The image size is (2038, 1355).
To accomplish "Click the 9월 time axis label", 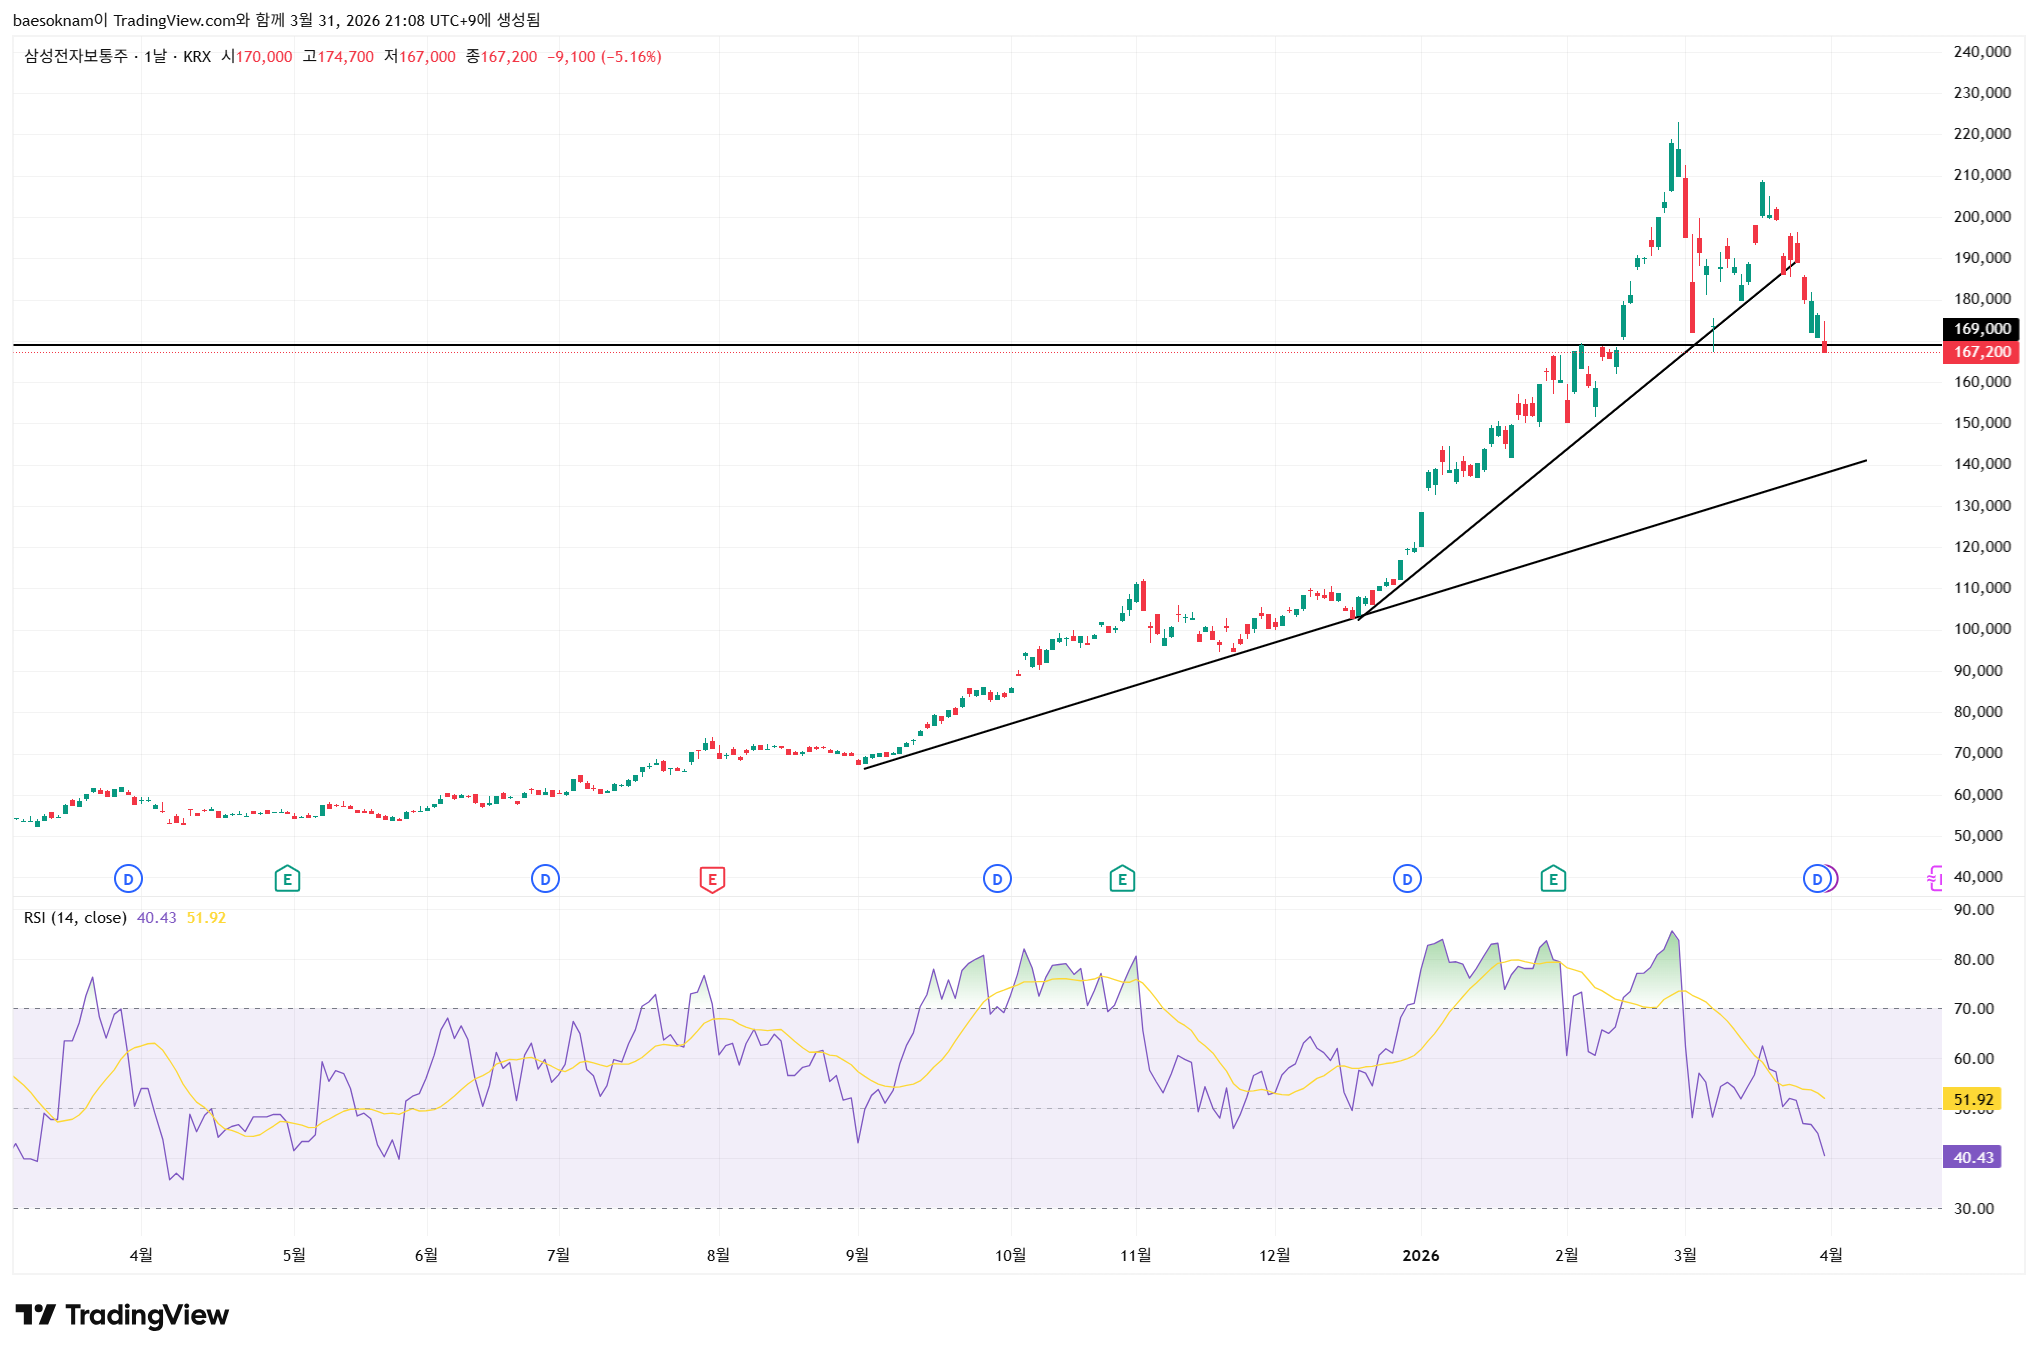I will pos(857,1255).
